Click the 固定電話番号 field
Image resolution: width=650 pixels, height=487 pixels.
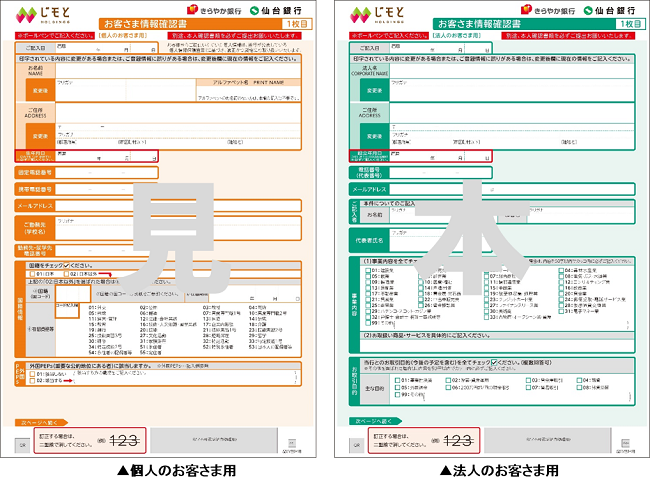pyautogui.click(x=106, y=172)
